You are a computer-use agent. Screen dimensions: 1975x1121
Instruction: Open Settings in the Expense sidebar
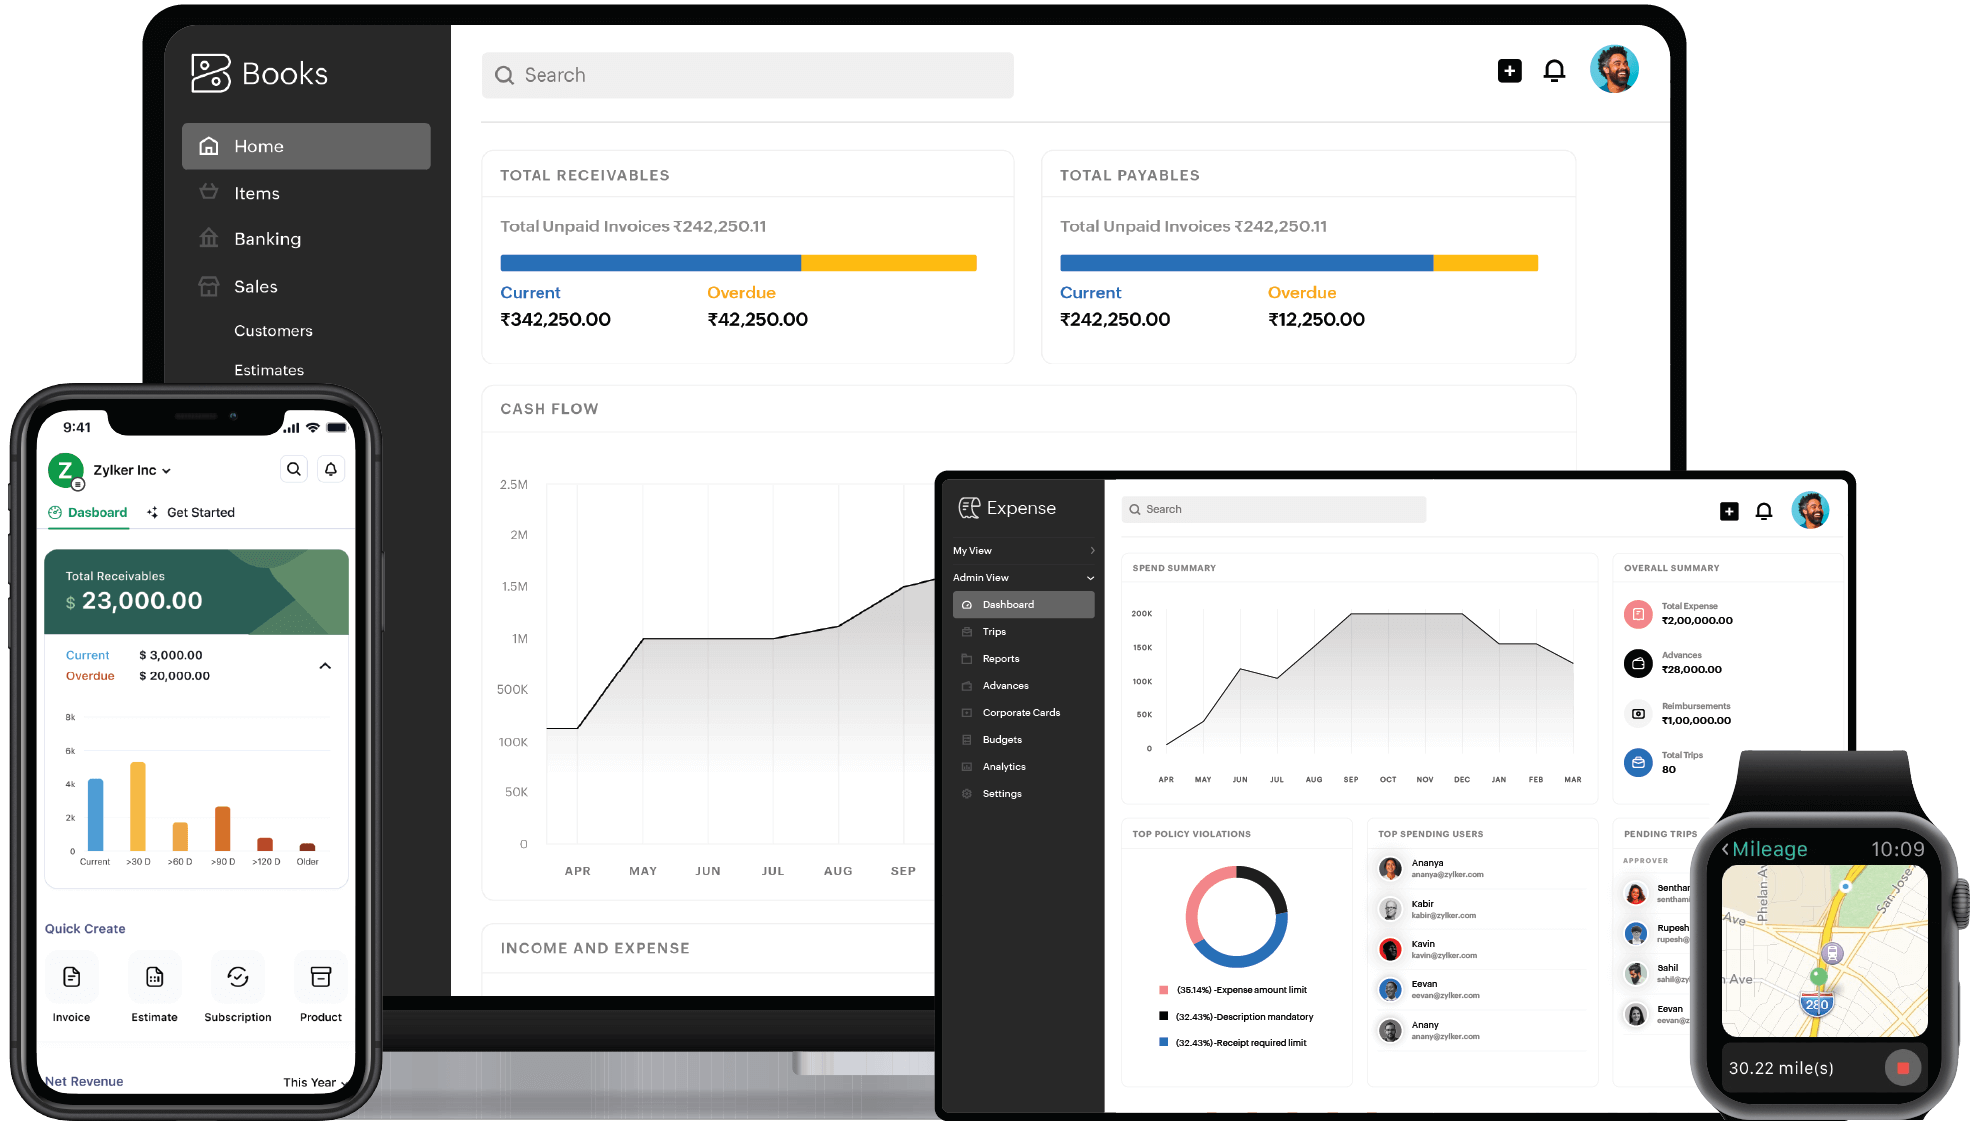point(1001,793)
